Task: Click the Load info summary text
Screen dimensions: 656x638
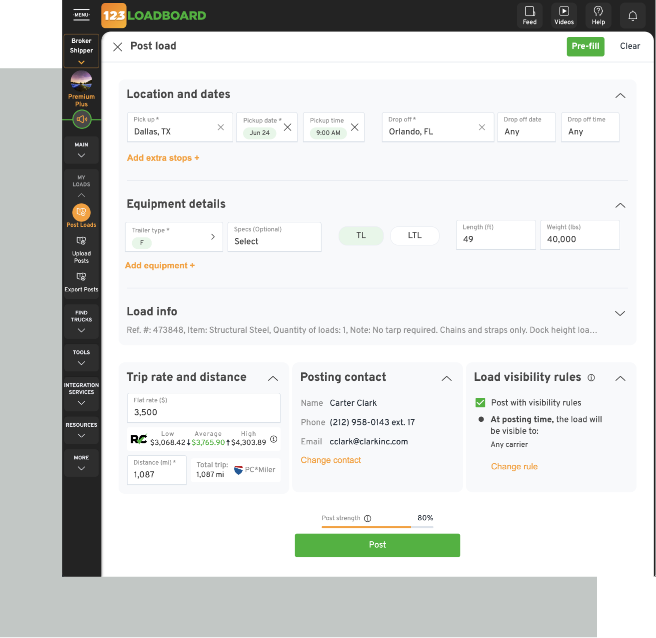Action: point(362,330)
